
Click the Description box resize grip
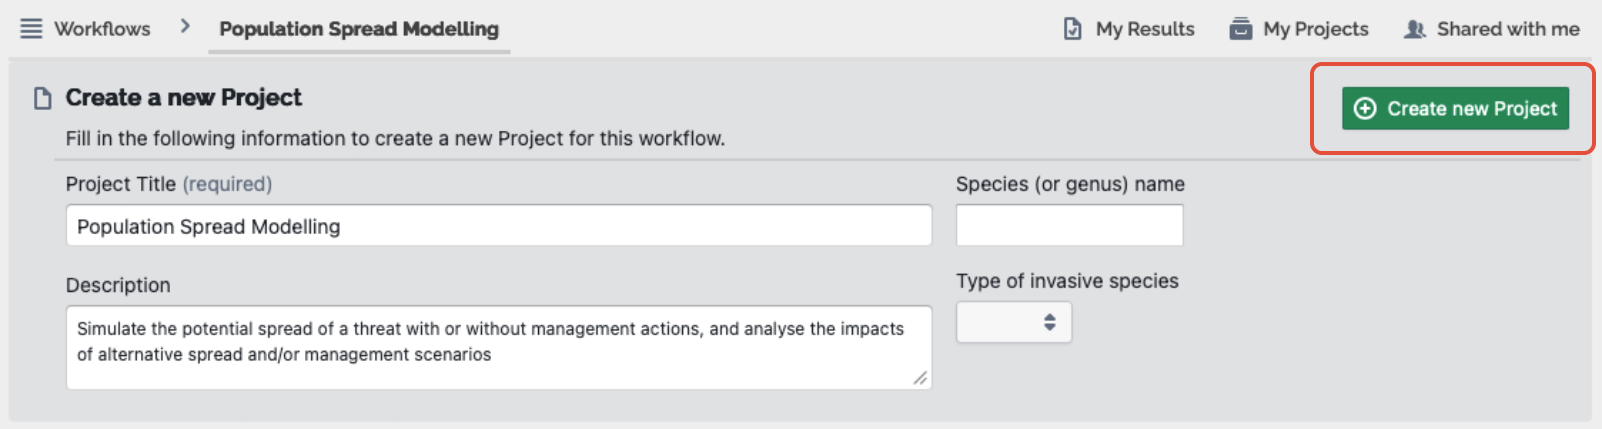pyautogui.click(x=920, y=377)
